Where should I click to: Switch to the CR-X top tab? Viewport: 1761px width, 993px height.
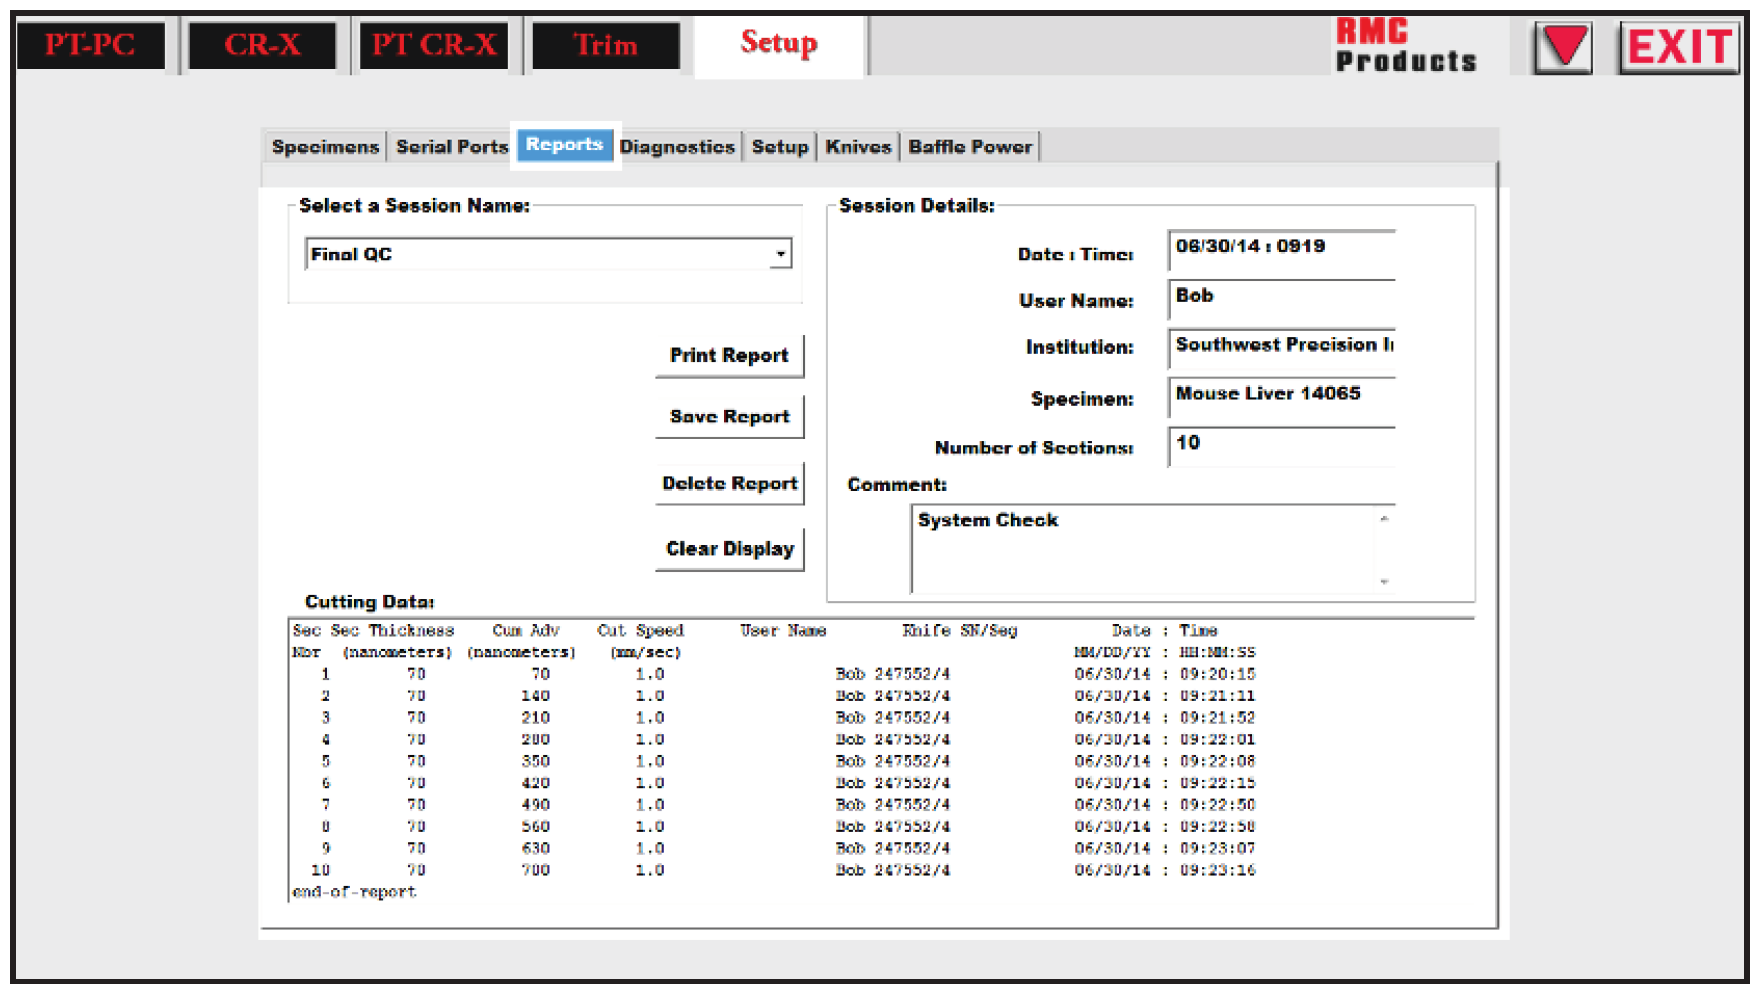262,46
